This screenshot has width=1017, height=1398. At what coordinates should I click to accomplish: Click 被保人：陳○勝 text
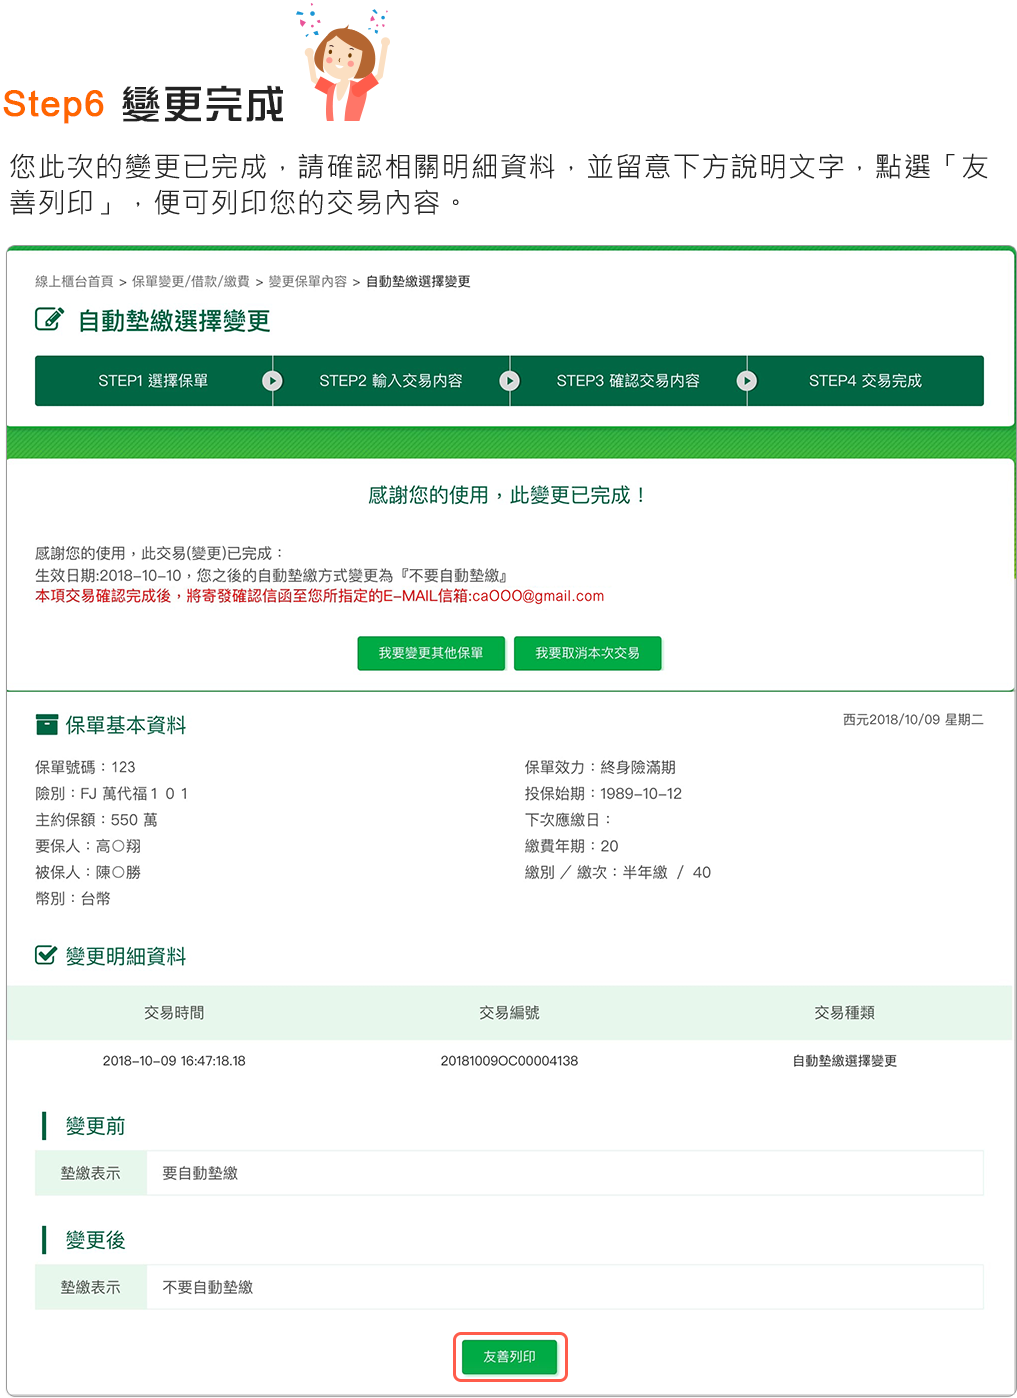[x=88, y=872]
